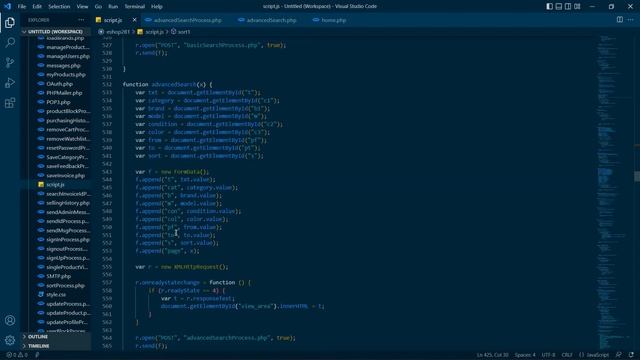The width and height of the screenshot is (640, 360).
Task: Open the Run menu
Action: pyautogui.click(x=113, y=7)
